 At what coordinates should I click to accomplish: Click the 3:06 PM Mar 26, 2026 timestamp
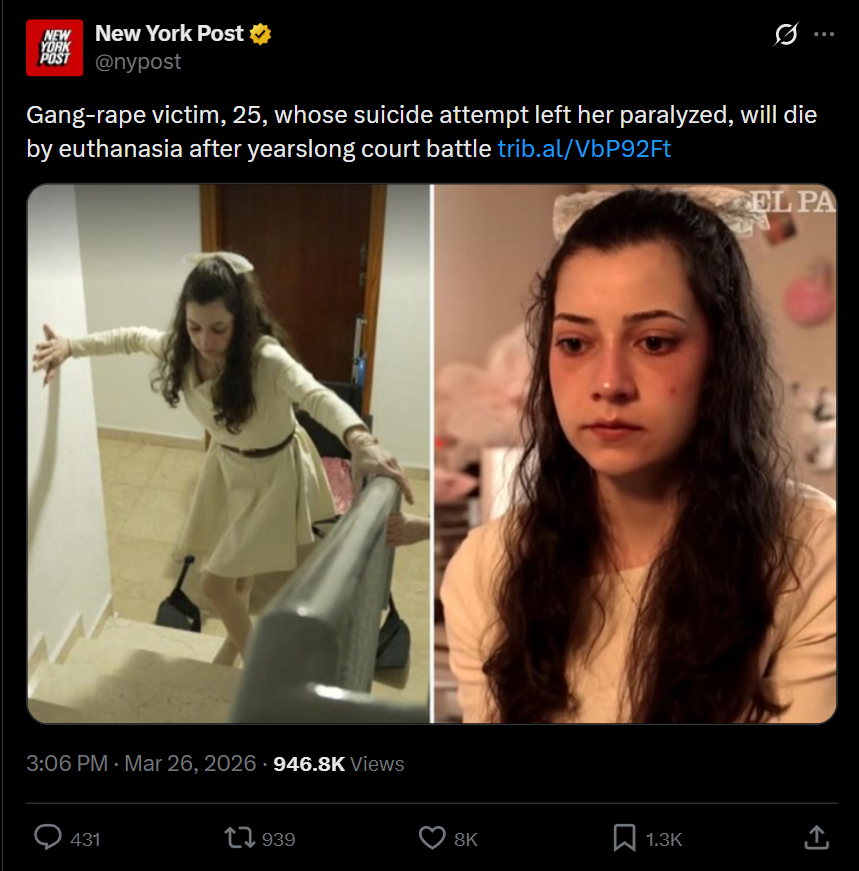pos(141,763)
